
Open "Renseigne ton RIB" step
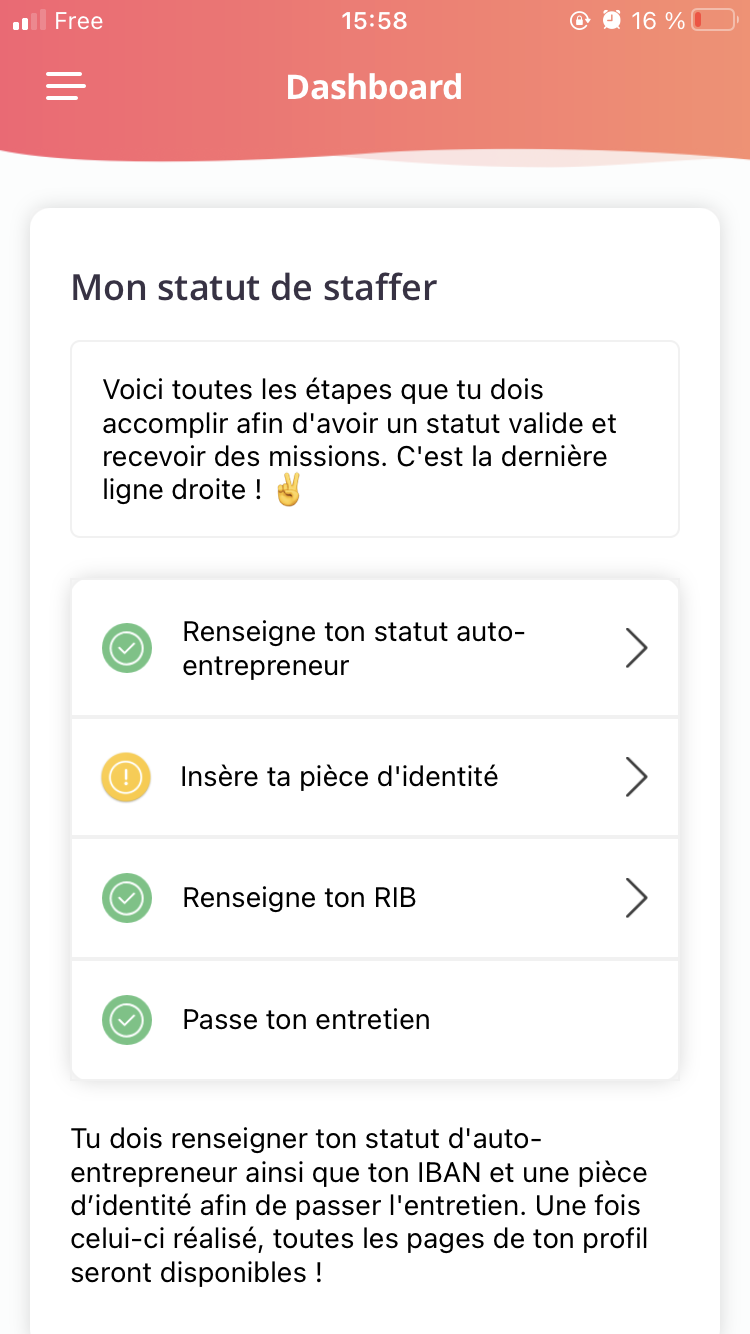coord(375,898)
